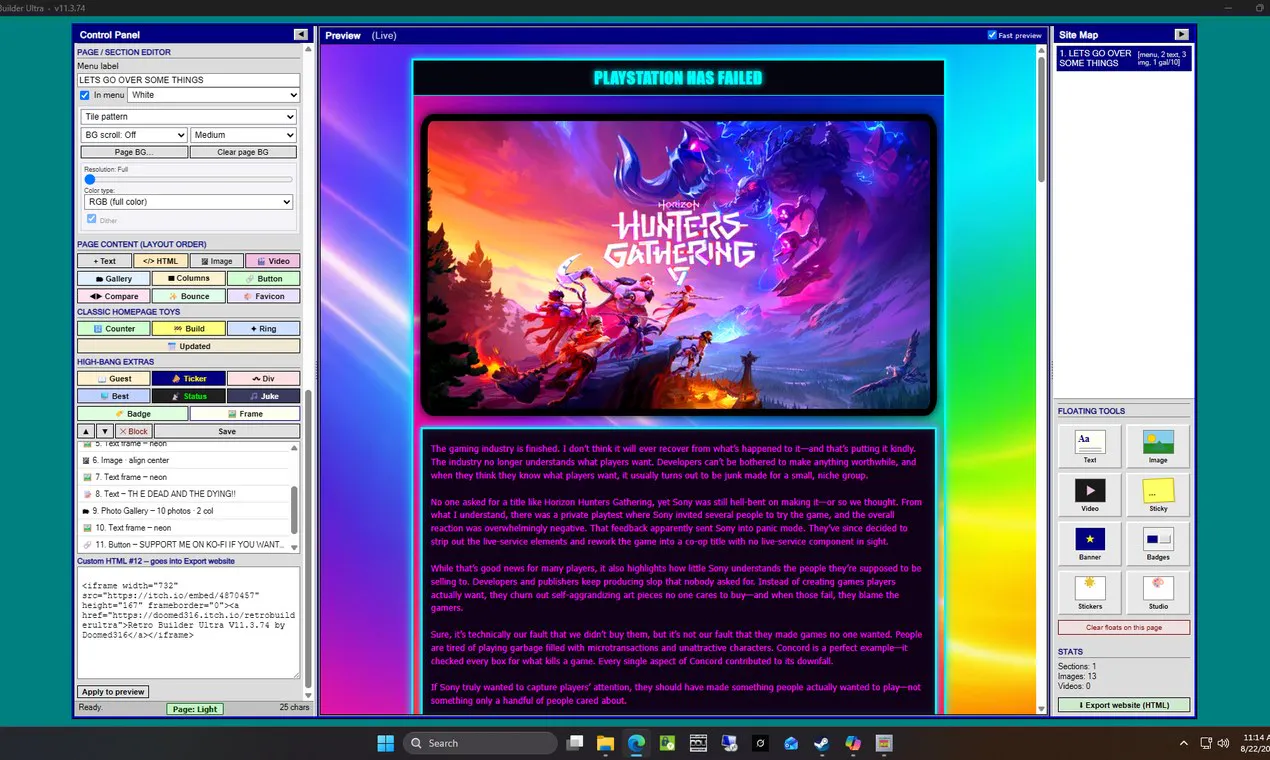Open Microsoft Edge from the taskbar

click(x=636, y=743)
